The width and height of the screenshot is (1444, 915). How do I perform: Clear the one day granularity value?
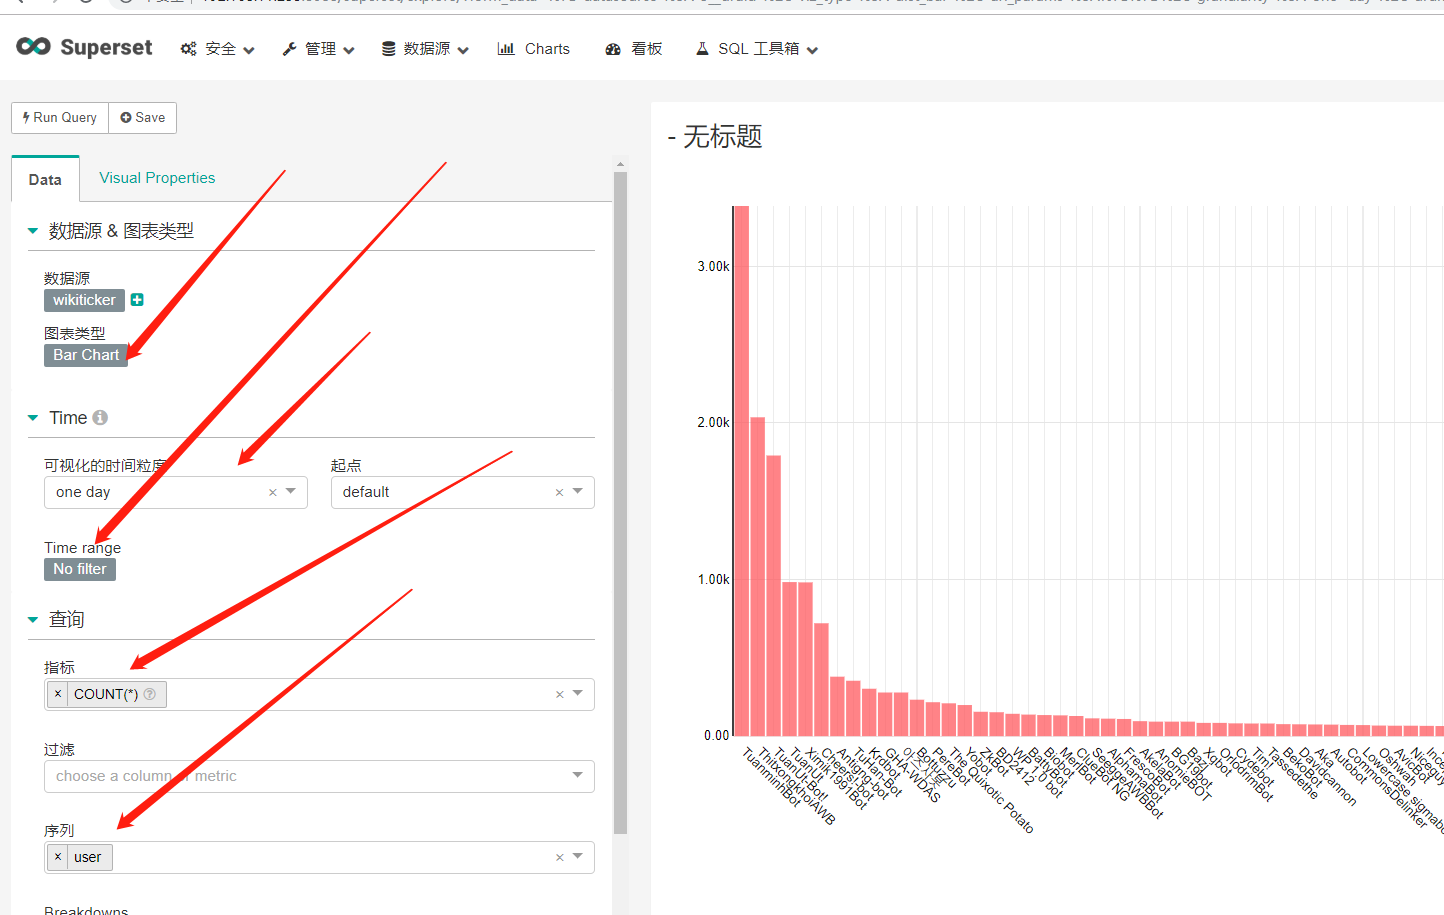tap(273, 492)
